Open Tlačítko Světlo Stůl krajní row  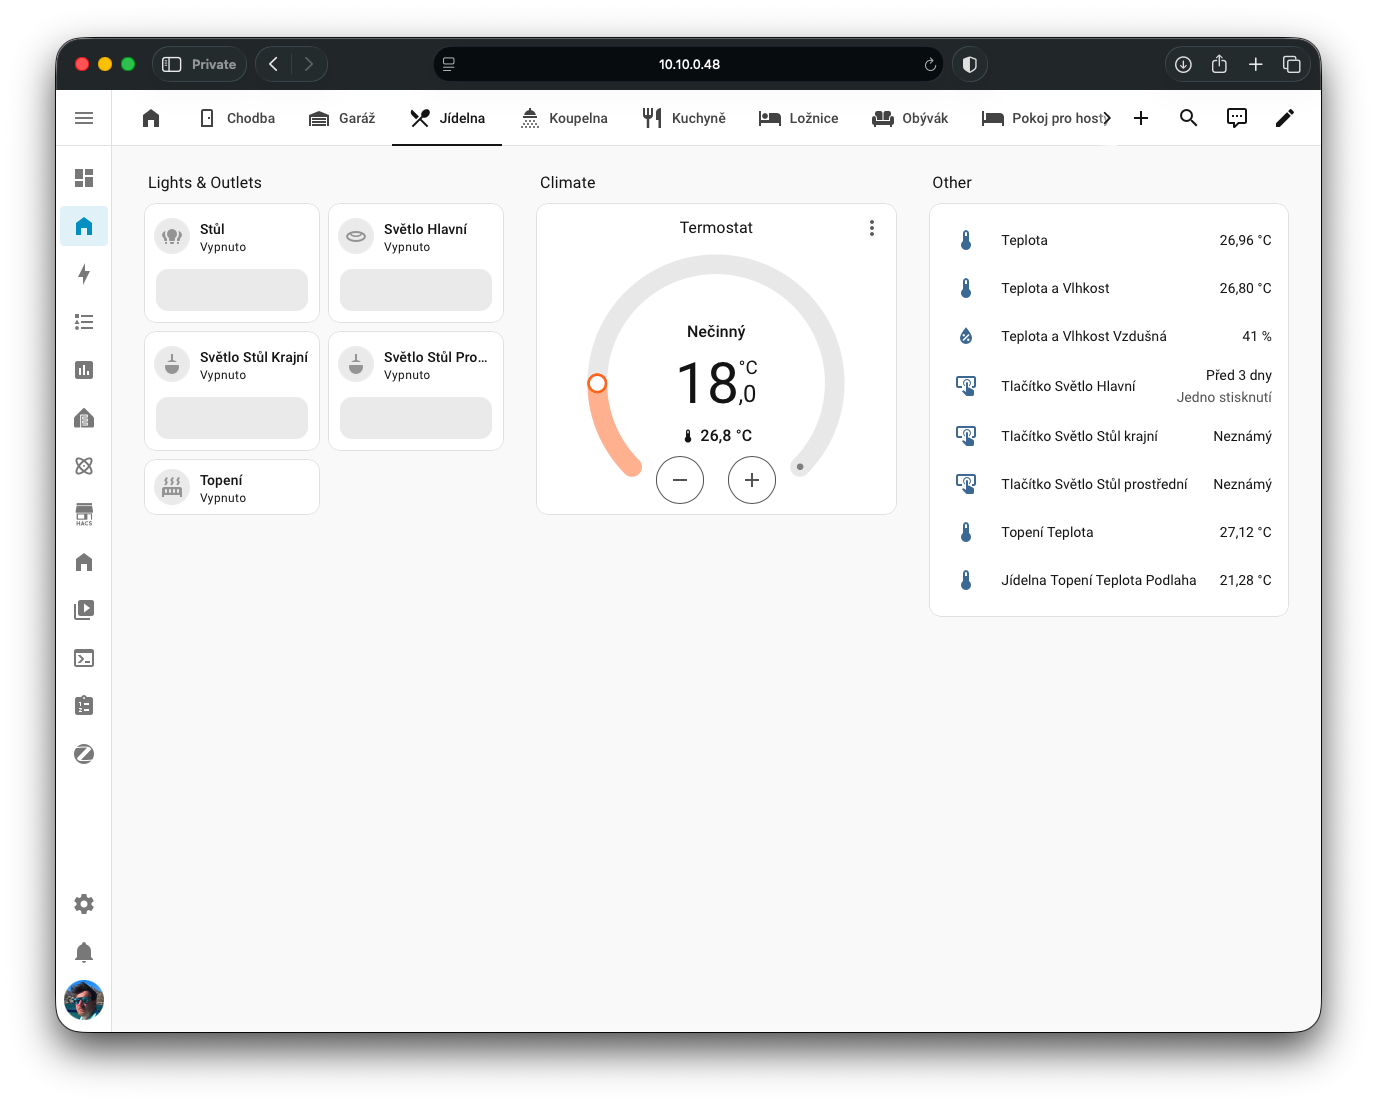[x=1109, y=436]
